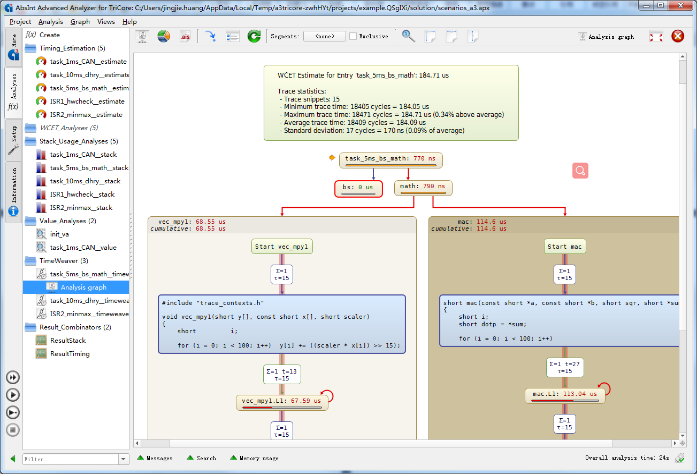Image resolution: width=697 pixels, height=474 pixels.
Task: Click the mac.L1 loop node
Action: (x=565, y=395)
